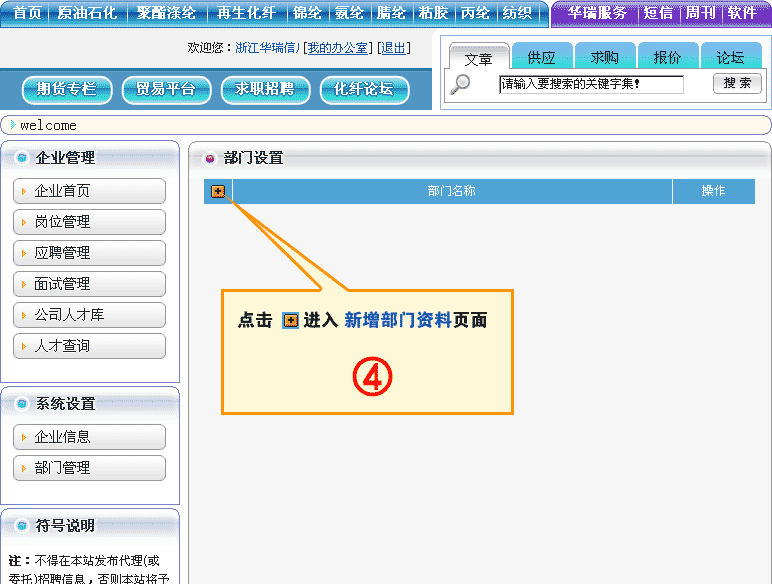Select the 论坛 search tab
This screenshot has height=584, width=772.
pyautogui.click(x=730, y=58)
